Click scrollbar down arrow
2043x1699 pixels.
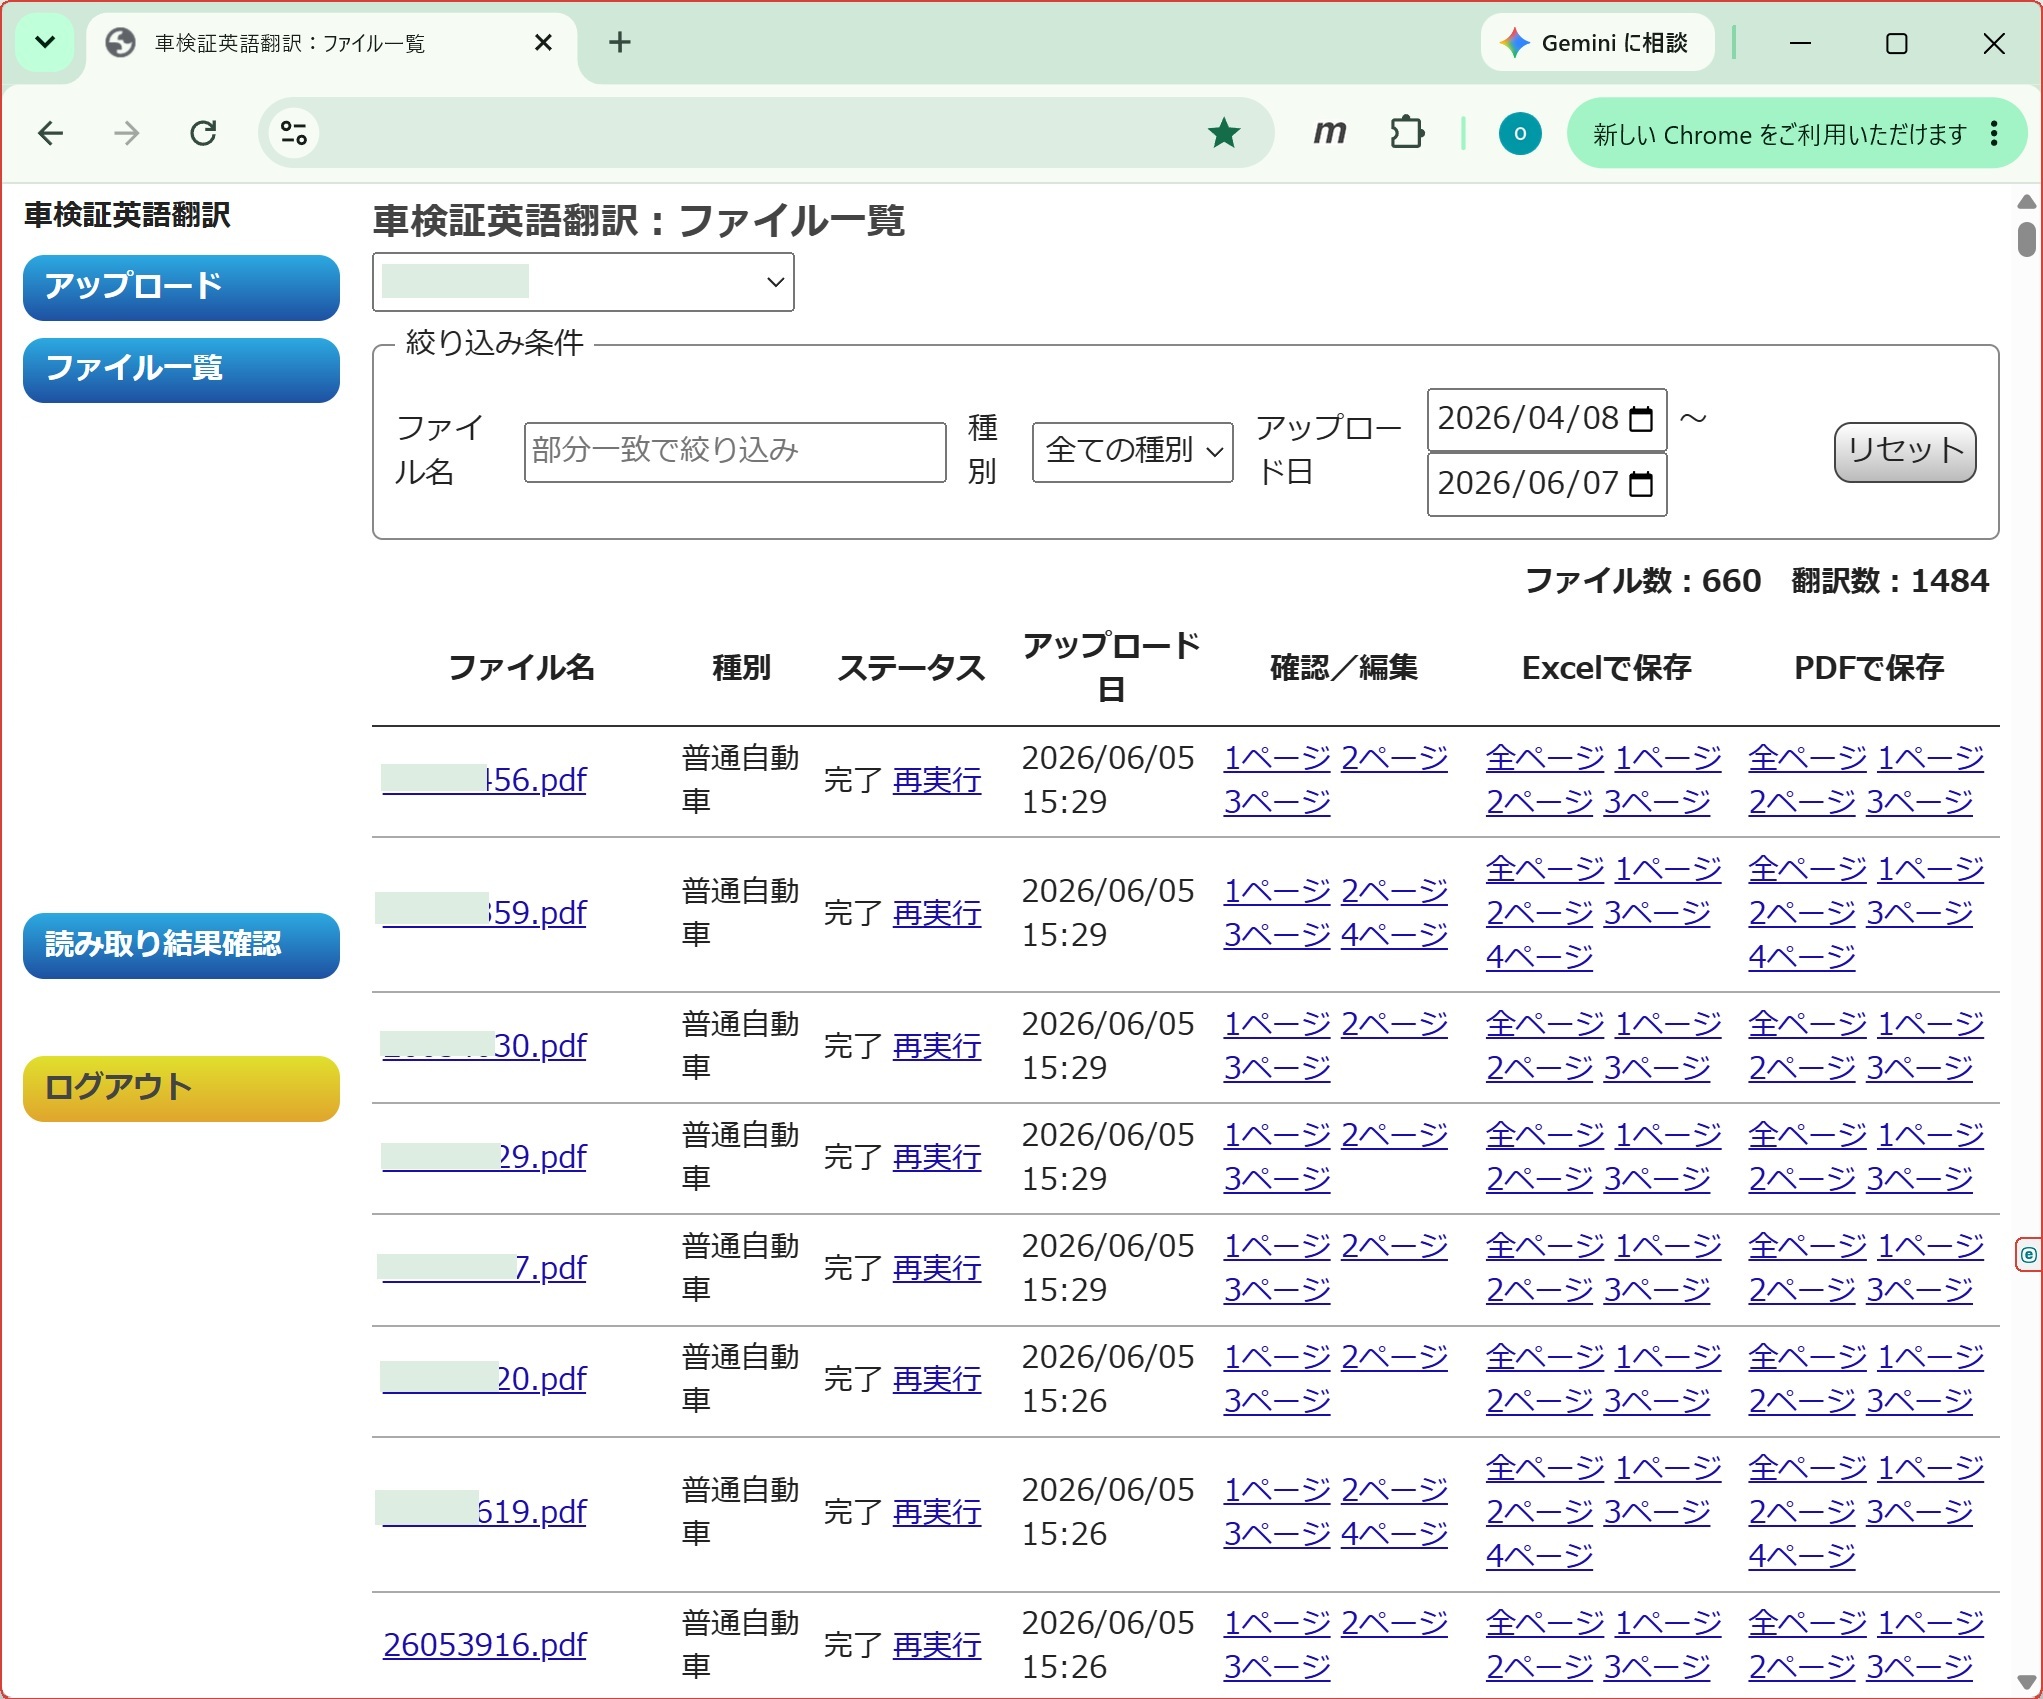pyautogui.click(x=2027, y=1682)
